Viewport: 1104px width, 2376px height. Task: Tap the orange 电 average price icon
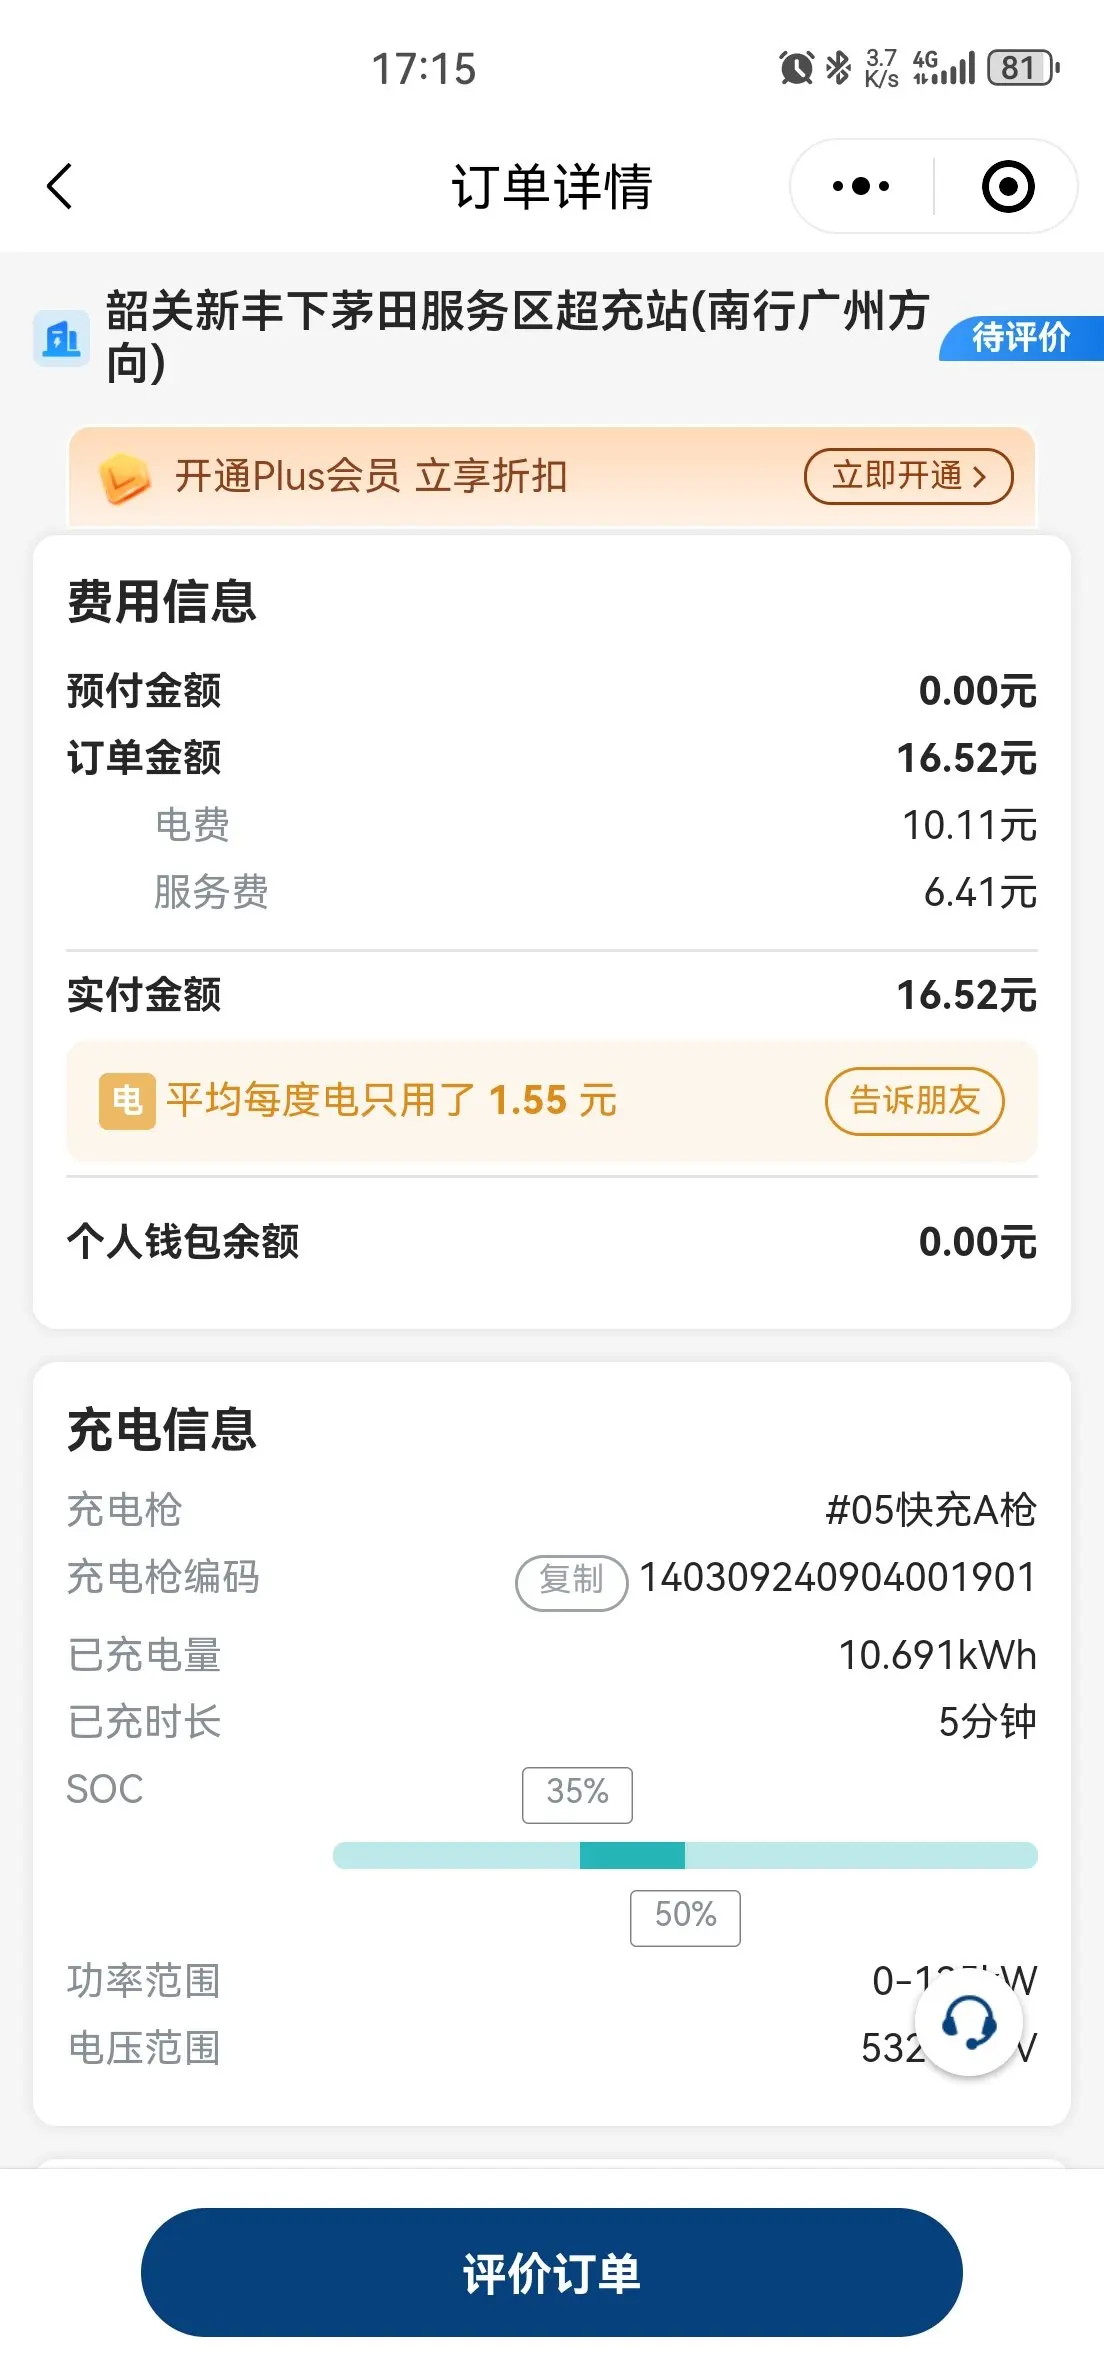pyautogui.click(x=127, y=1101)
